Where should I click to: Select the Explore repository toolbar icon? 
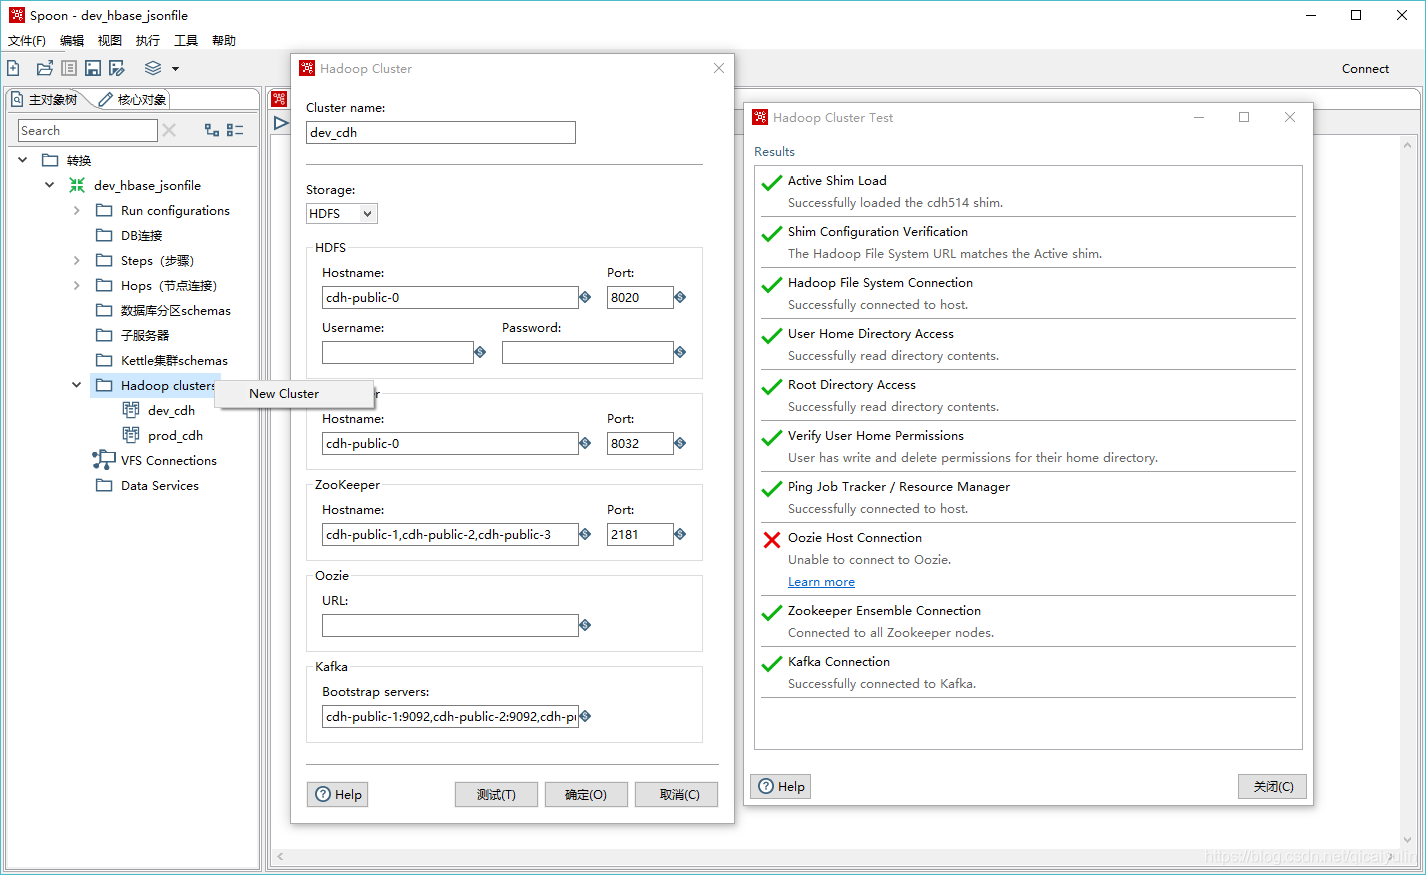point(68,67)
